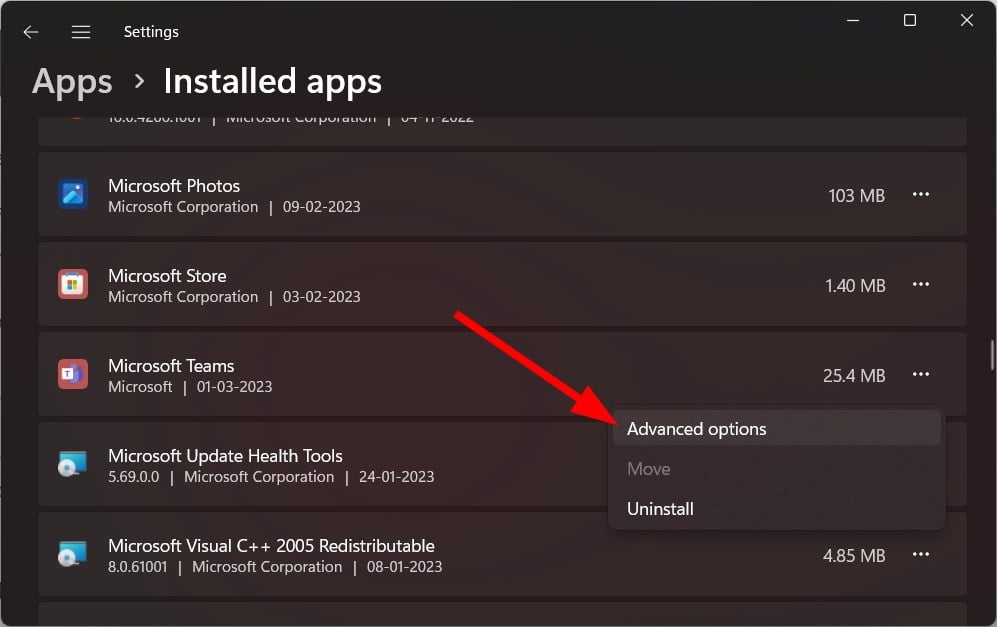Viewport: 997px width, 627px height.
Task: Click the Settings window title
Action: [x=151, y=32]
